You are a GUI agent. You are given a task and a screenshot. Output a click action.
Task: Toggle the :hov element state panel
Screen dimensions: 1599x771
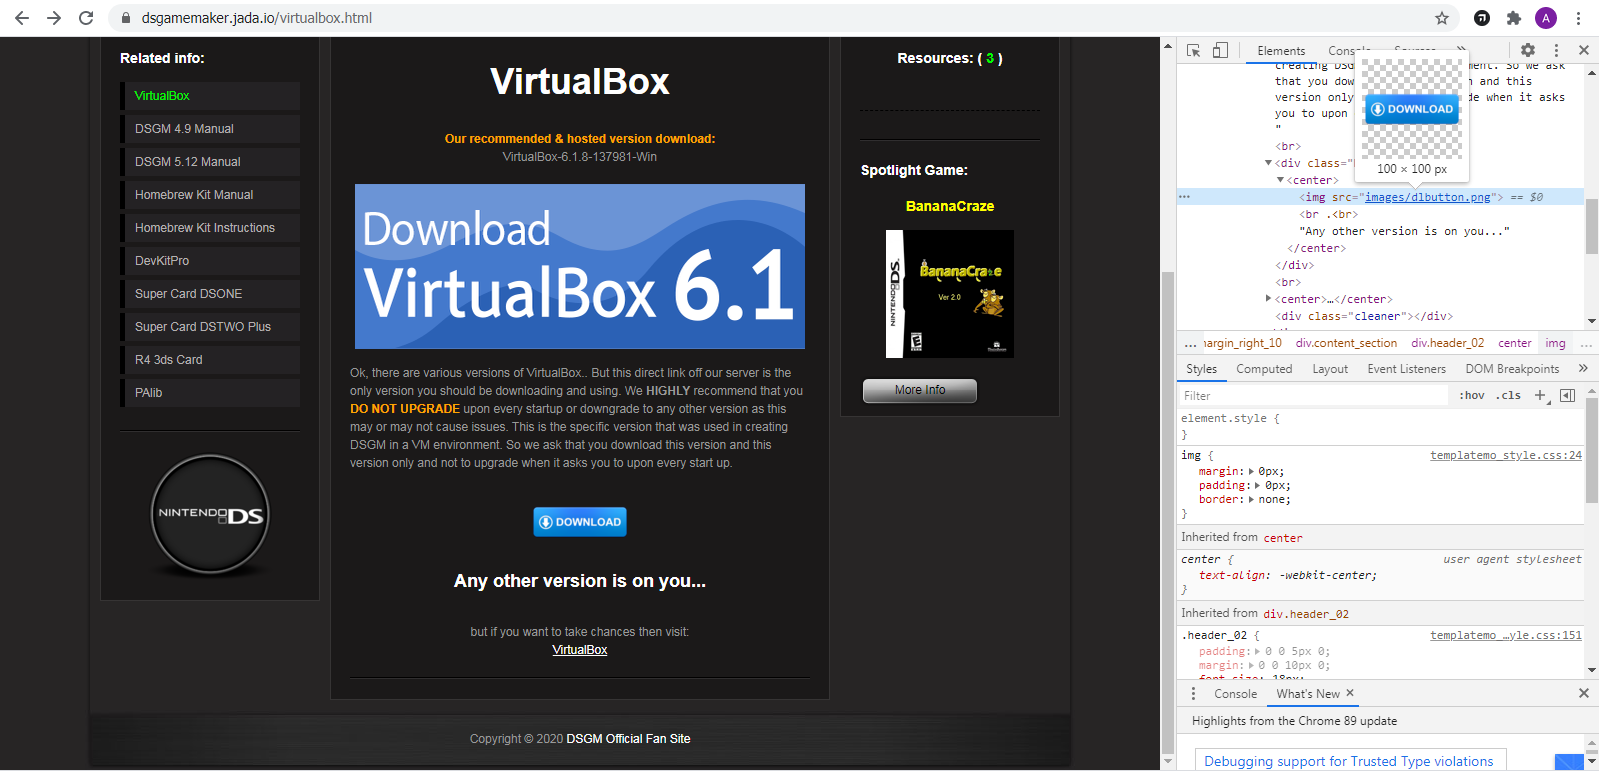click(1472, 395)
